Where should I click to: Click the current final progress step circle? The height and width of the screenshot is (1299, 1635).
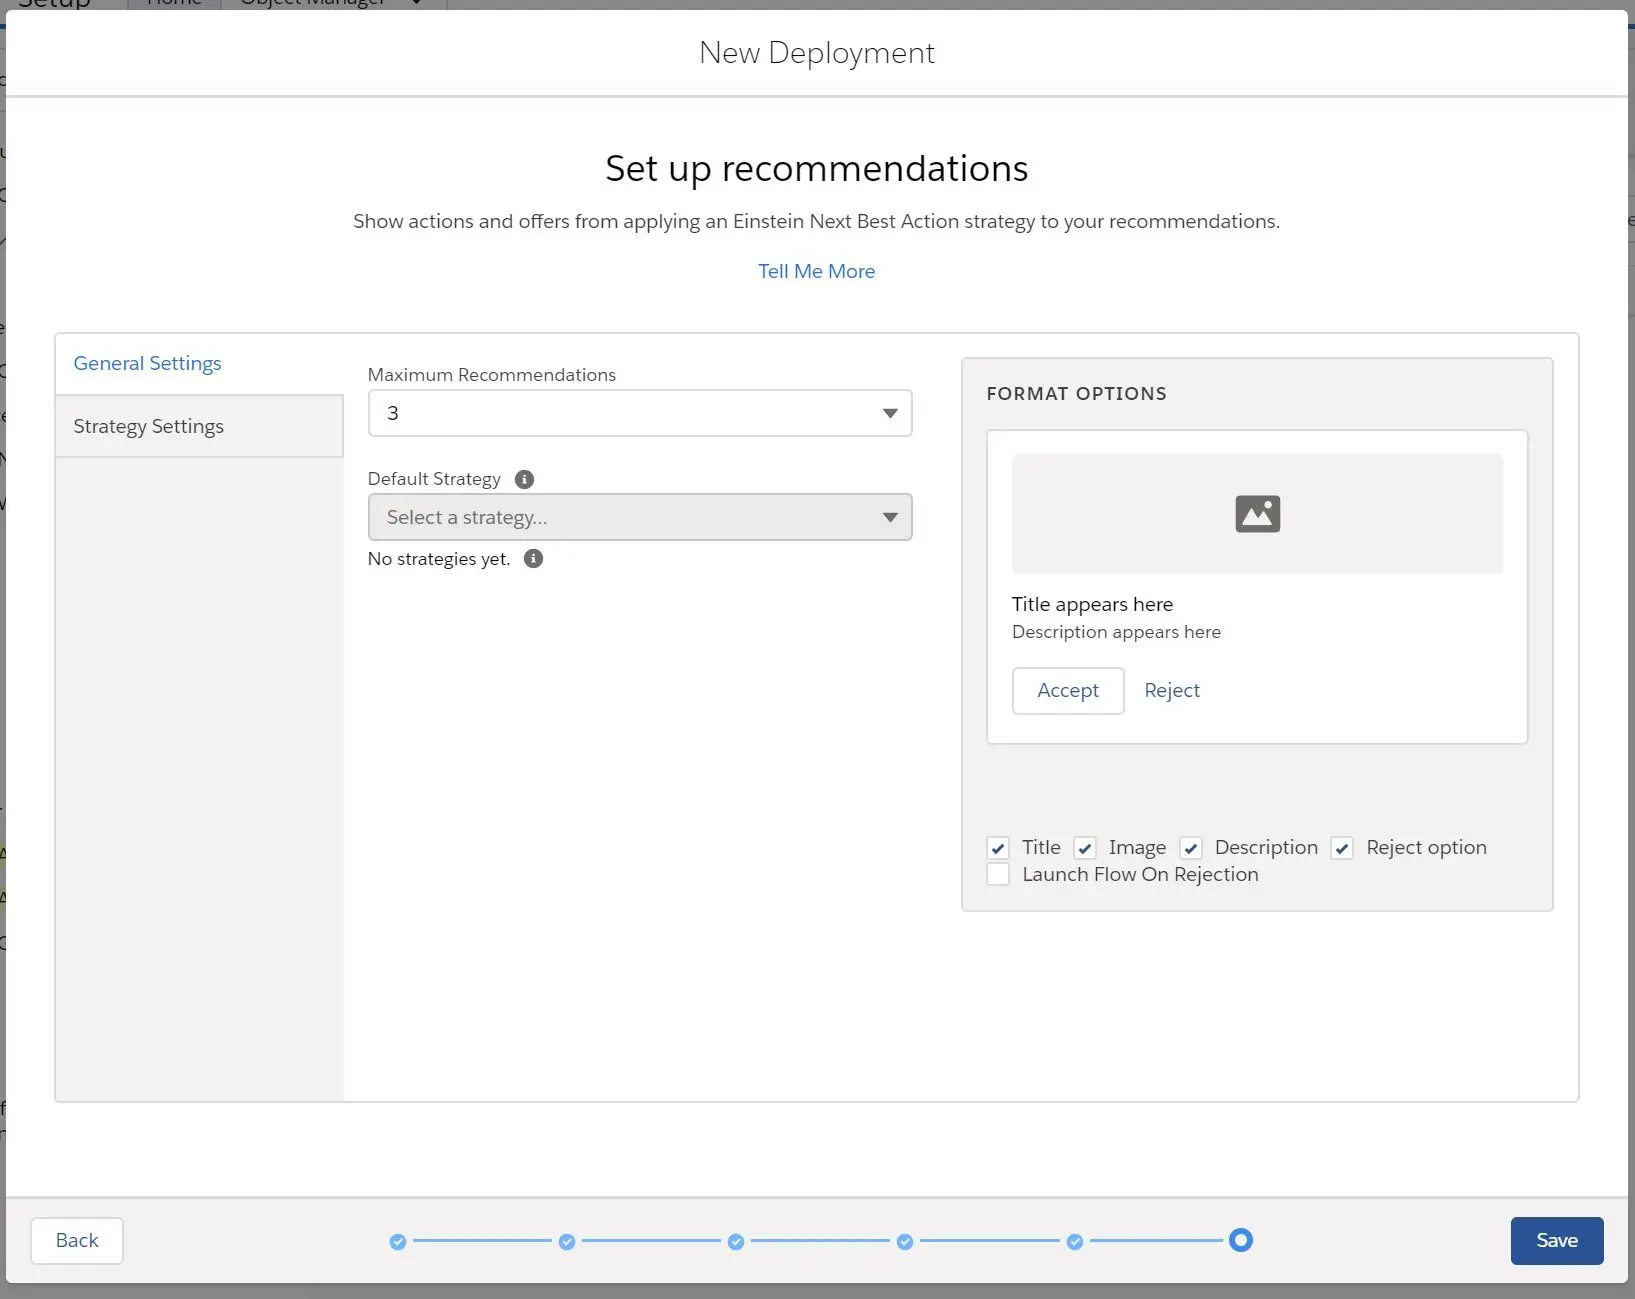[1241, 1240]
